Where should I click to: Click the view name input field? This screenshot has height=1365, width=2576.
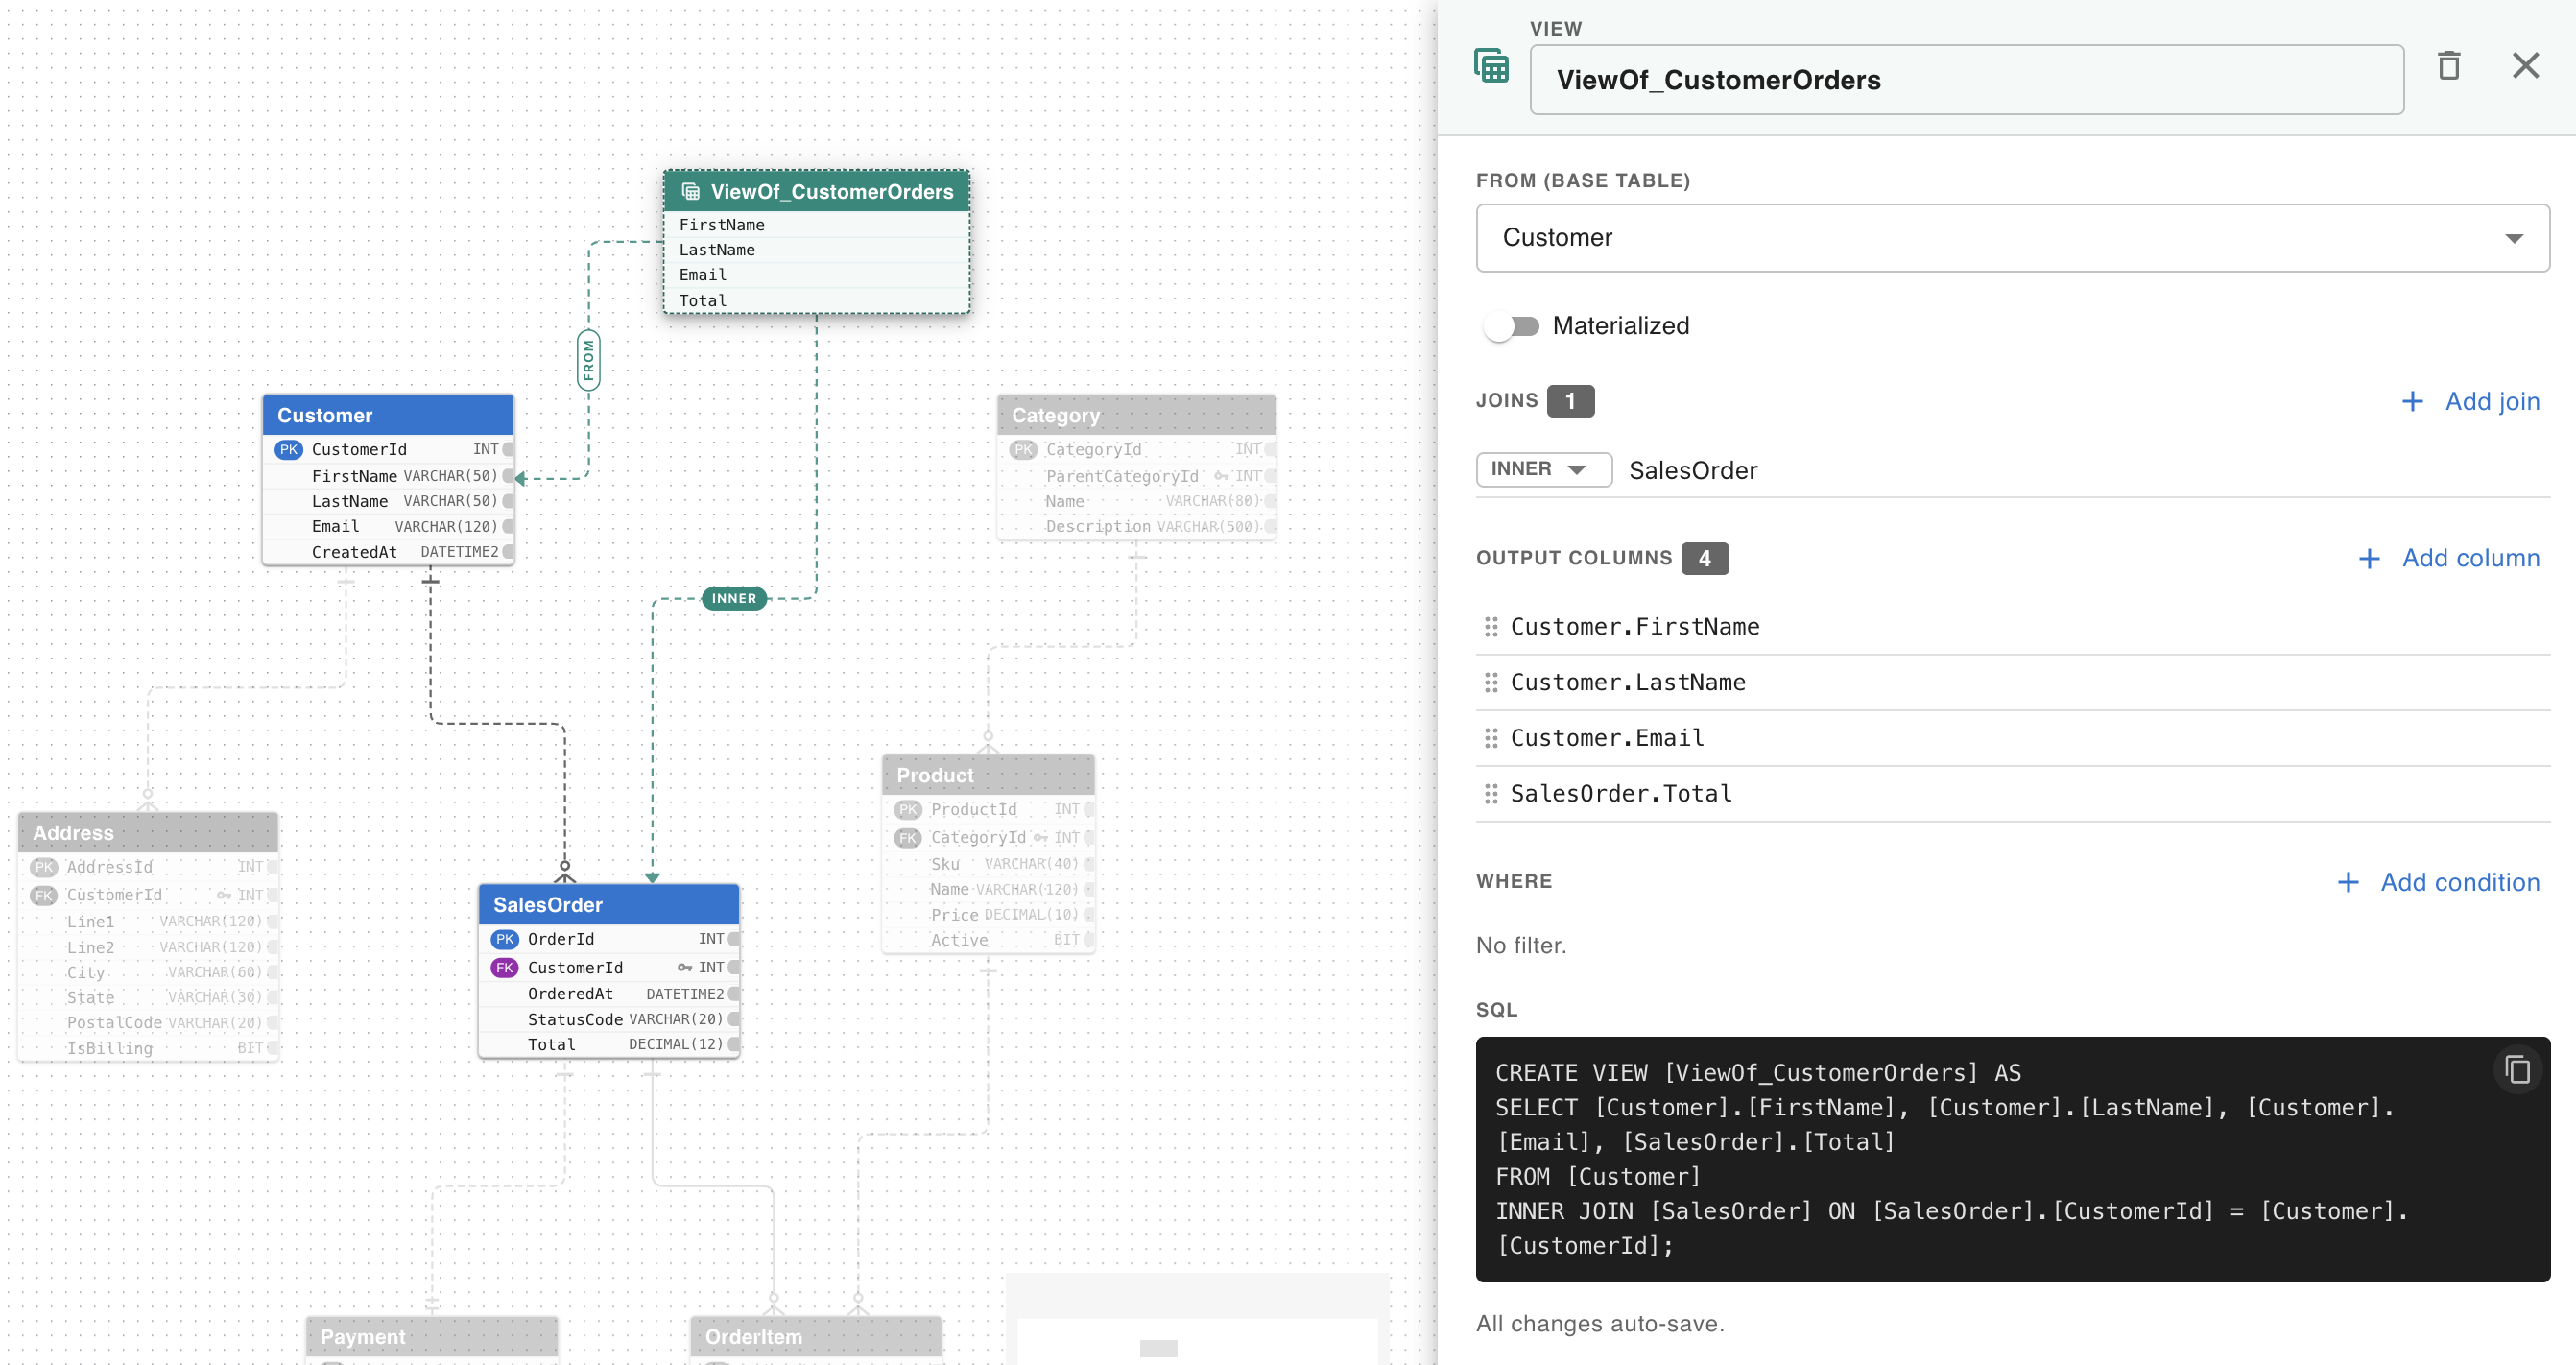(1966, 80)
